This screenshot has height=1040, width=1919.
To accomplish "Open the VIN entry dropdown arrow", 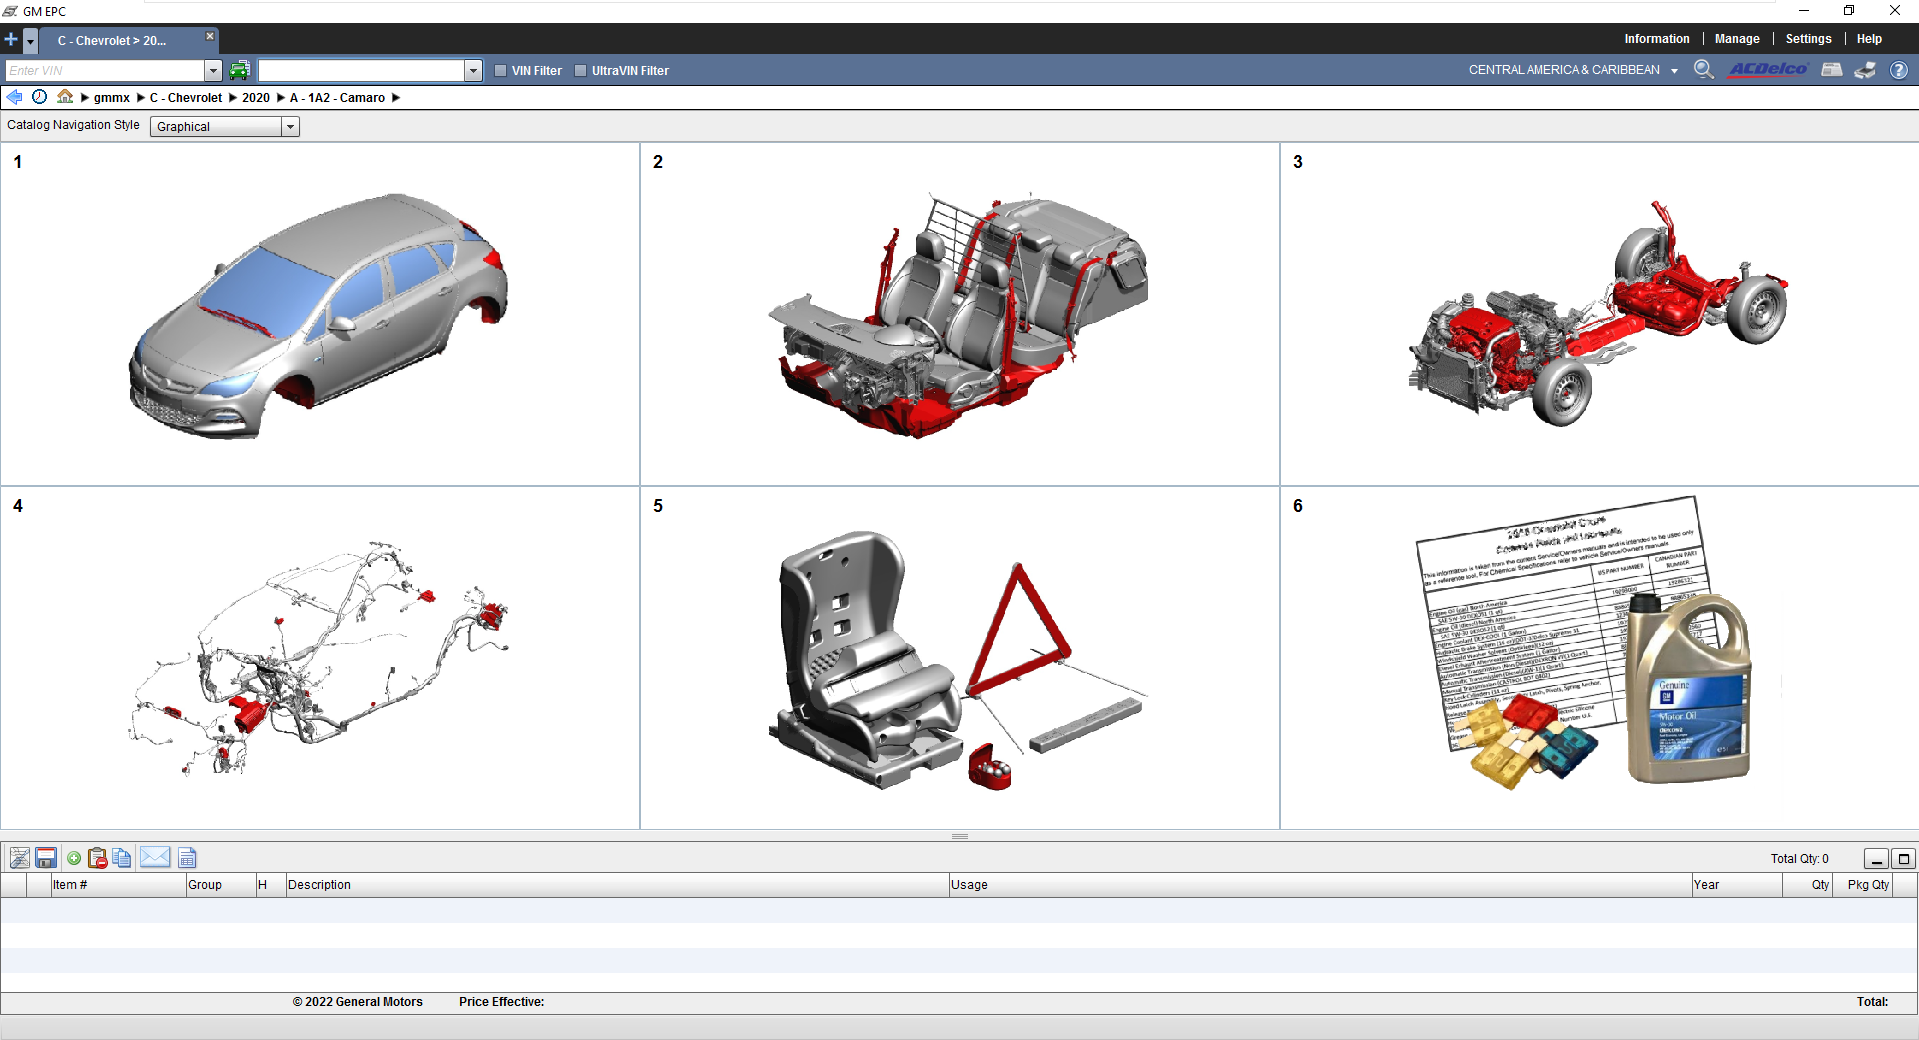I will tap(213, 70).
